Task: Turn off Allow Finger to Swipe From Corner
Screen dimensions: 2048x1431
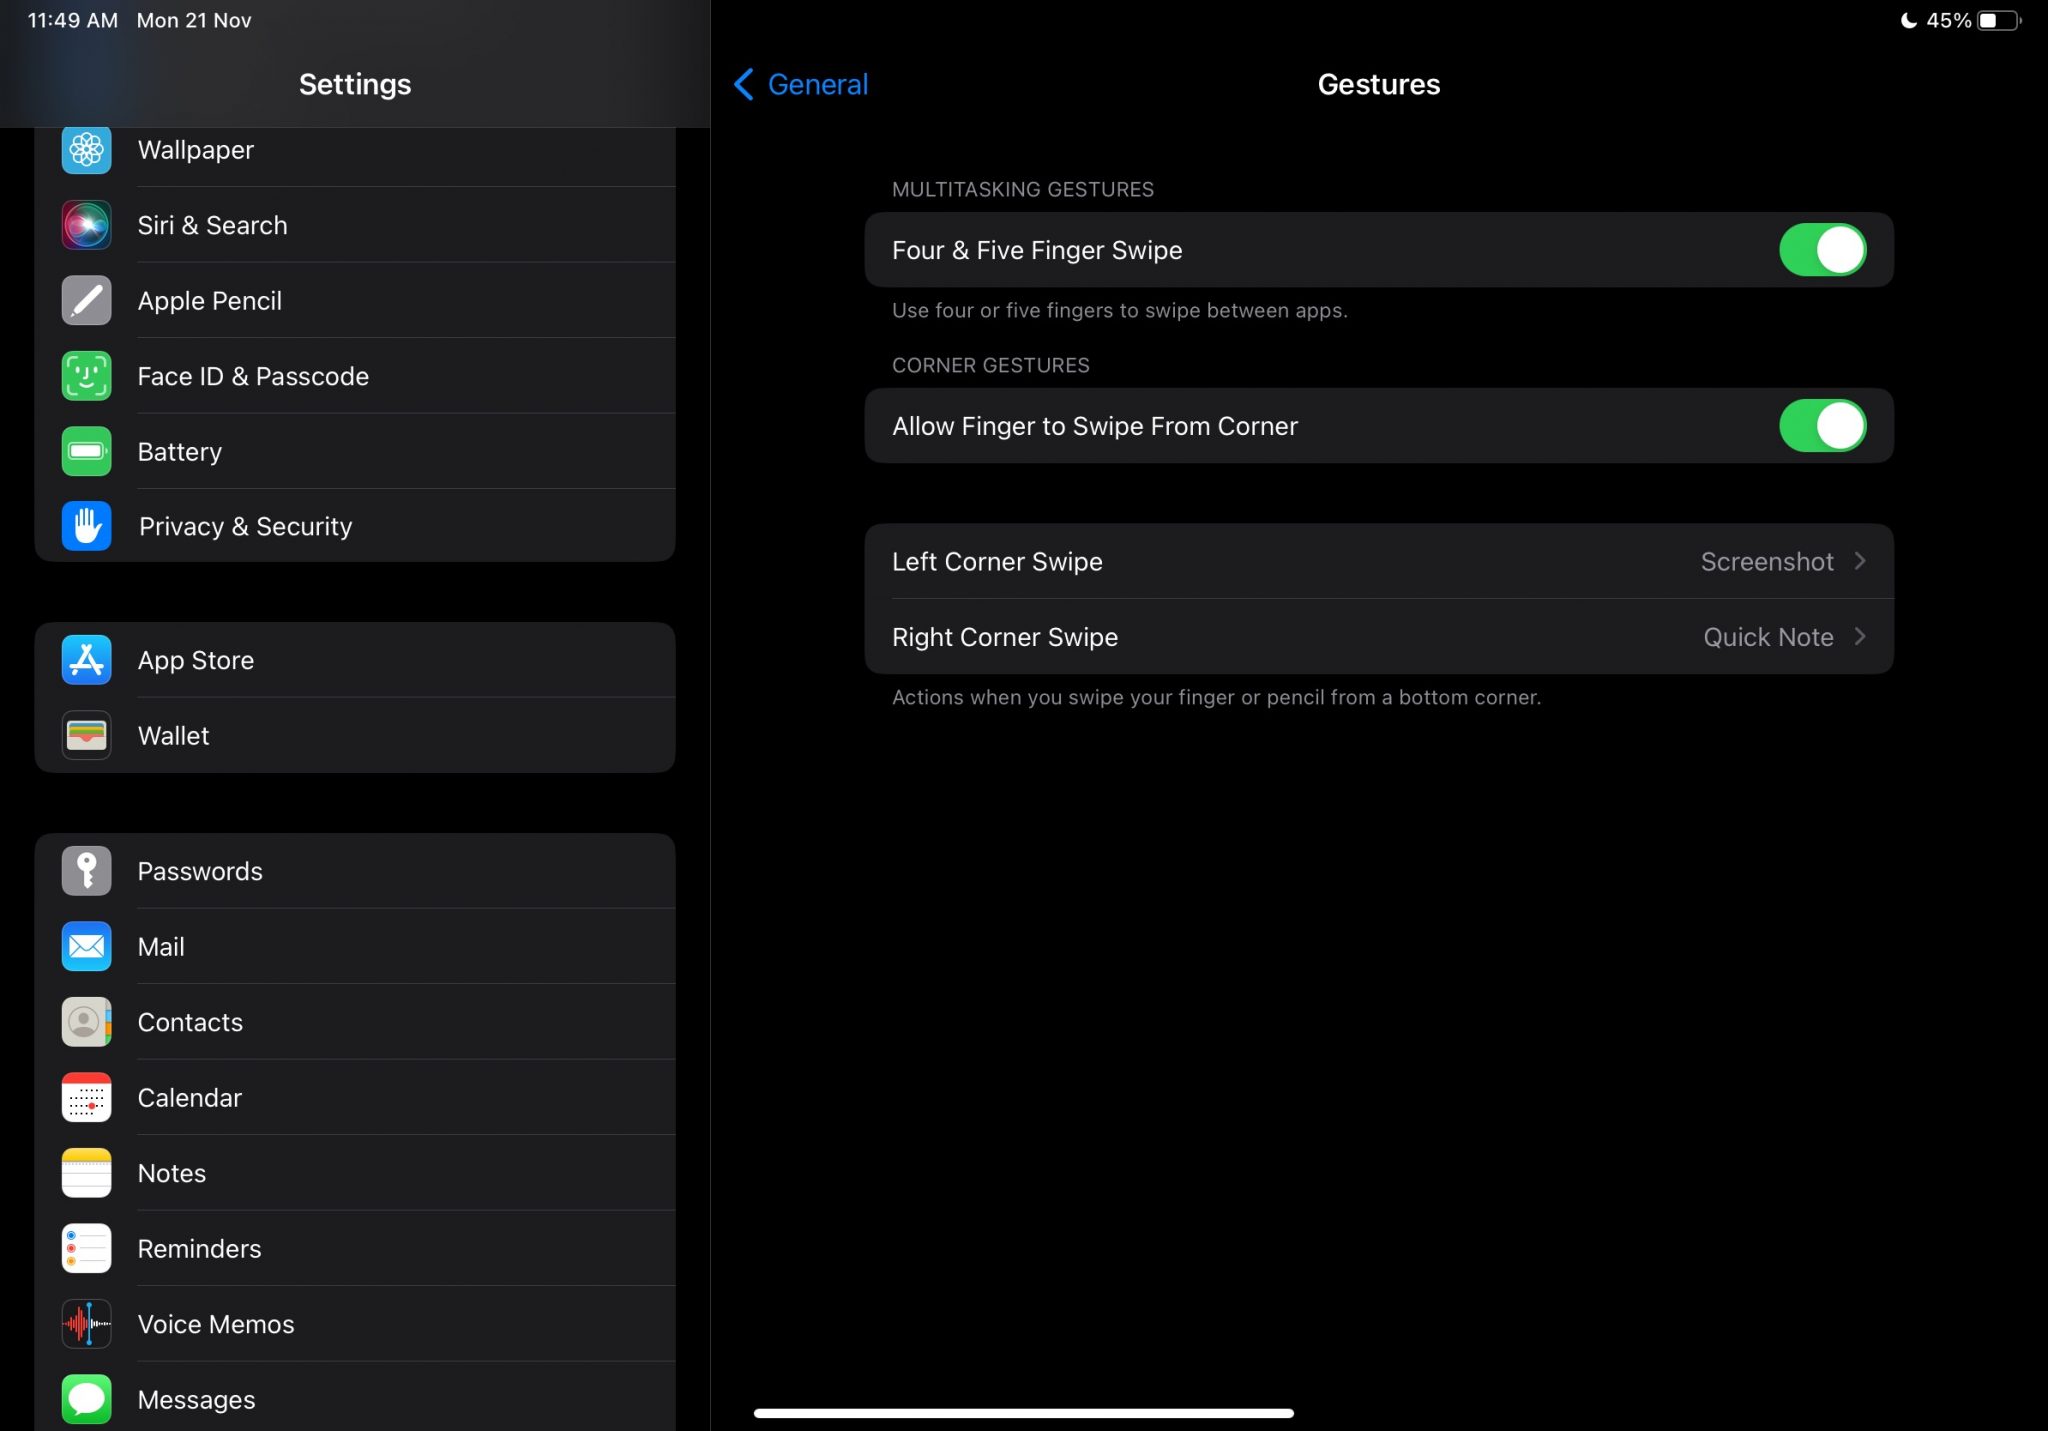Action: pos(1822,426)
